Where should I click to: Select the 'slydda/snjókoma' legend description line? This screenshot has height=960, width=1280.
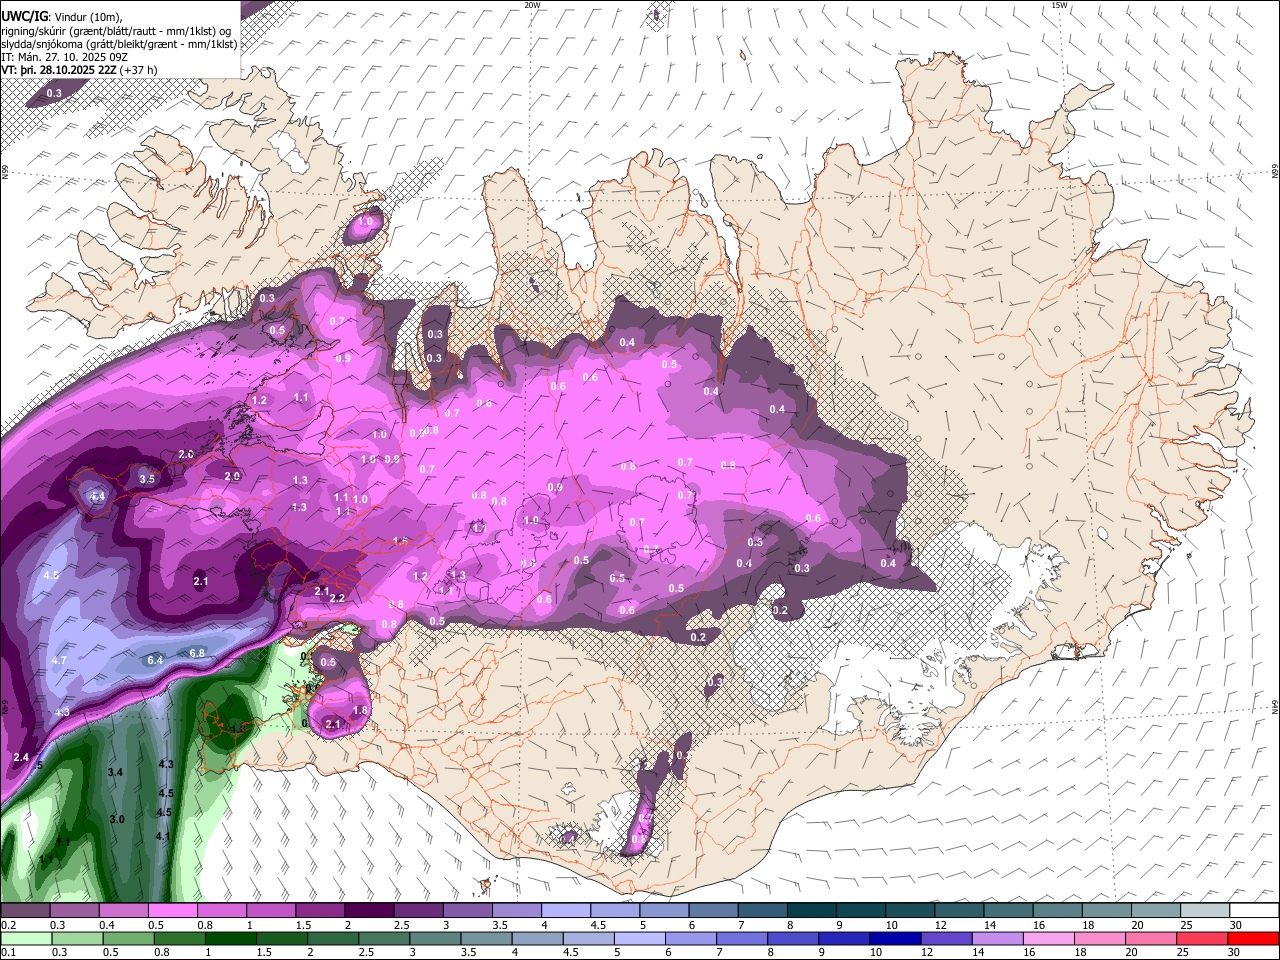(119, 44)
